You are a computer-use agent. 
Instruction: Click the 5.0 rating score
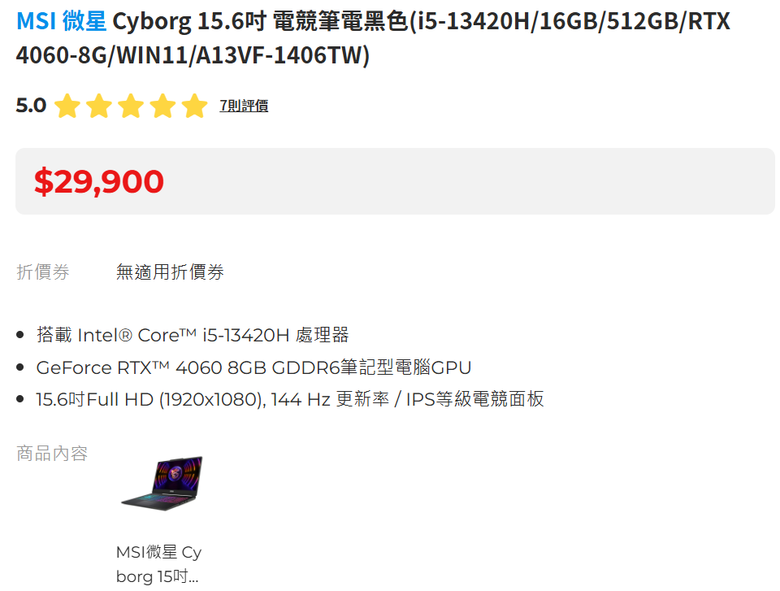[x=31, y=105]
